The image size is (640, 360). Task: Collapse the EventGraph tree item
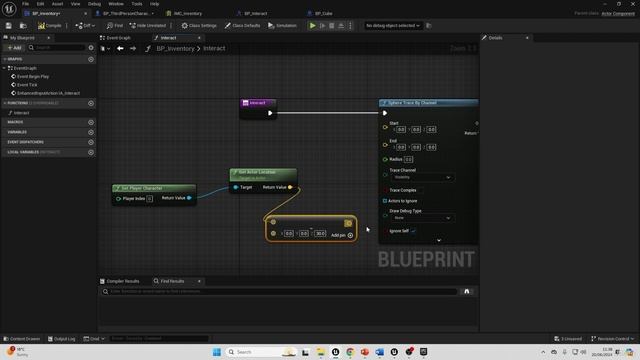point(4,68)
